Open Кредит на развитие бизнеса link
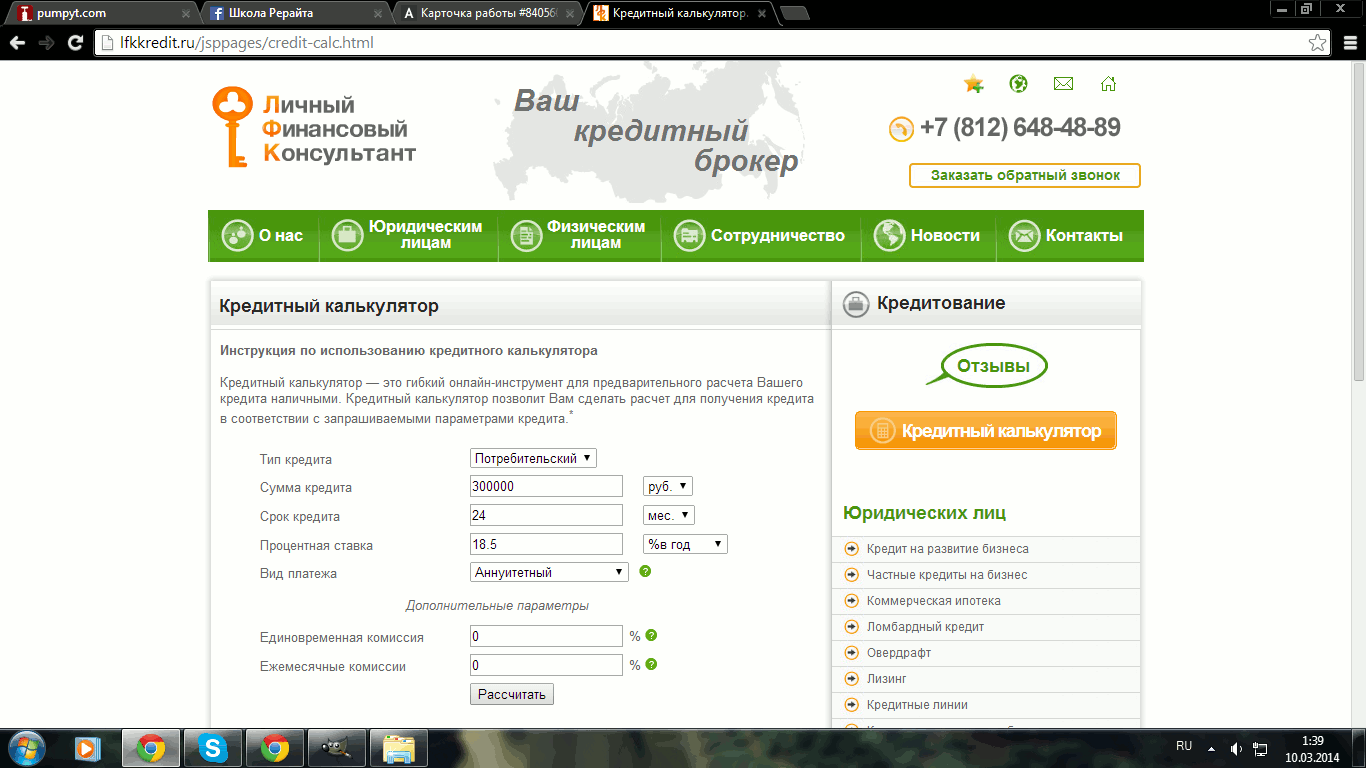This screenshot has height=768, width=1366. click(947, 549)
